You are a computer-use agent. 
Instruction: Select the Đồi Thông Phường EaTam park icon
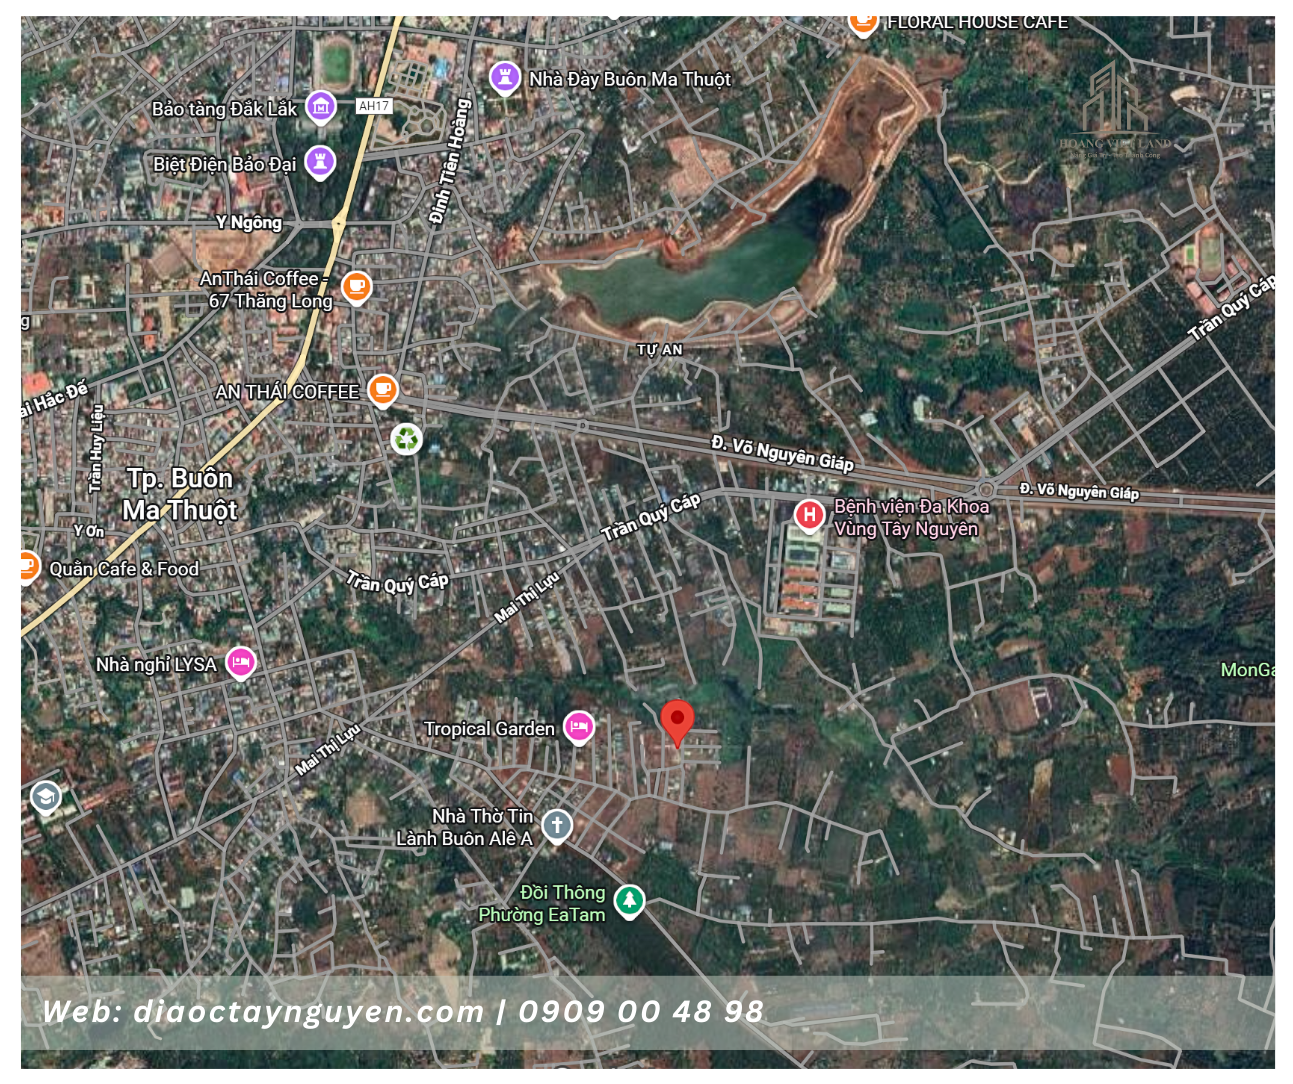(628, 901)
